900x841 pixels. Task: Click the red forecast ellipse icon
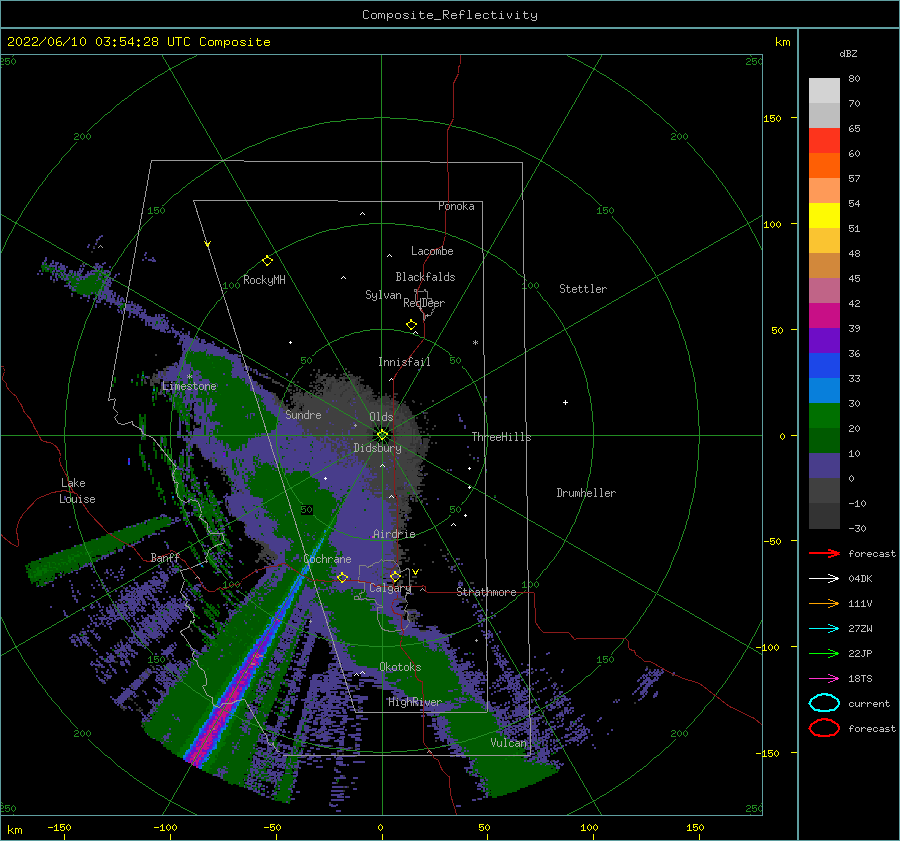[x=824, y=728]
